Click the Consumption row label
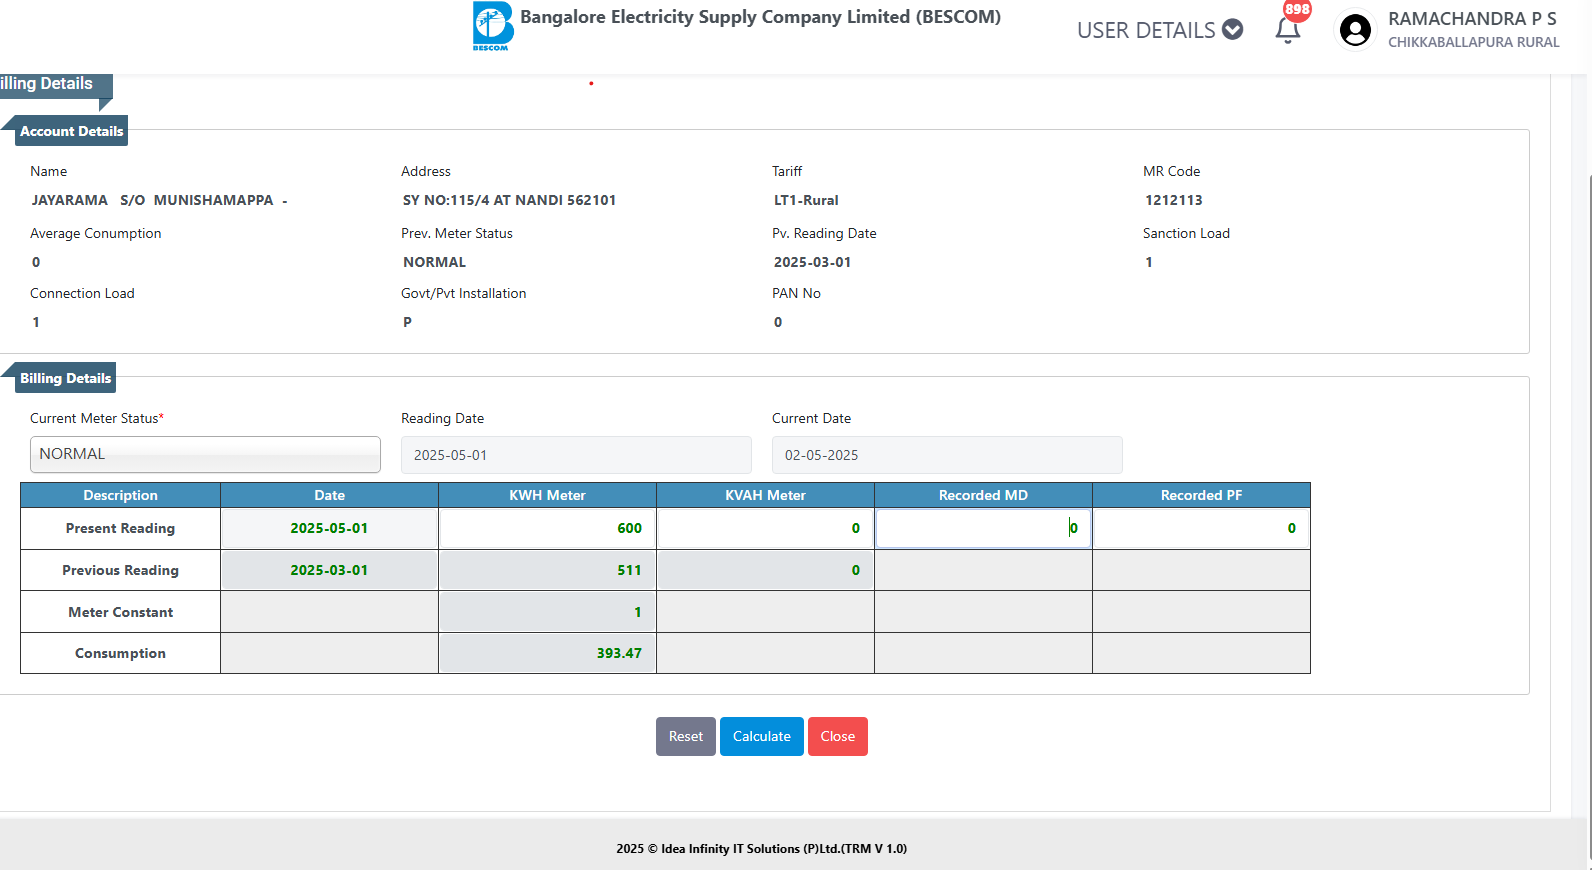Viewport: 1592px width, 870px height. point(120,653)
